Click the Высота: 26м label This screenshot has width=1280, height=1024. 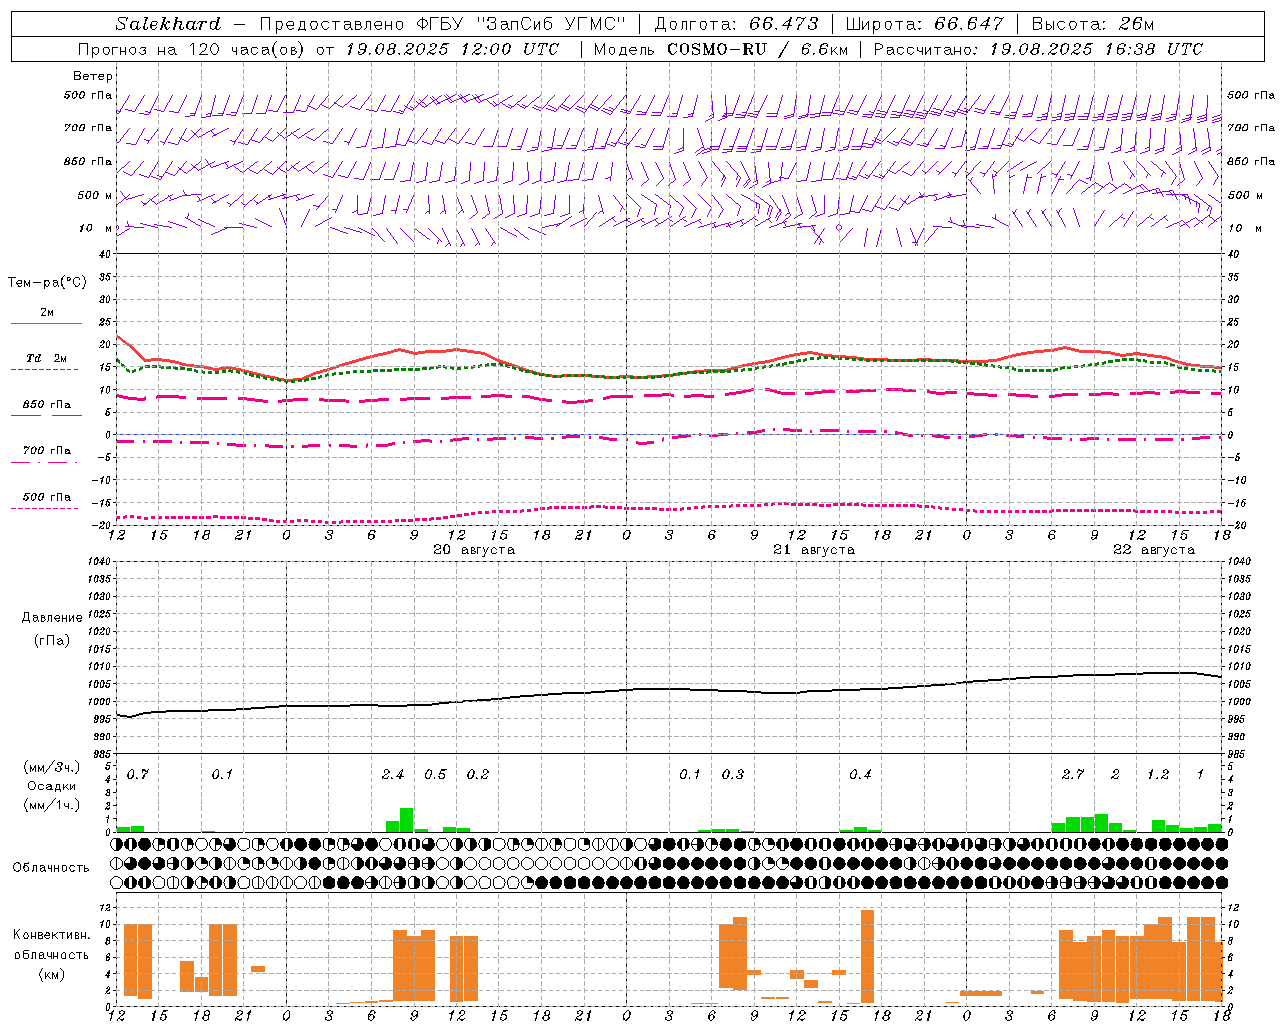(1093, 24)
